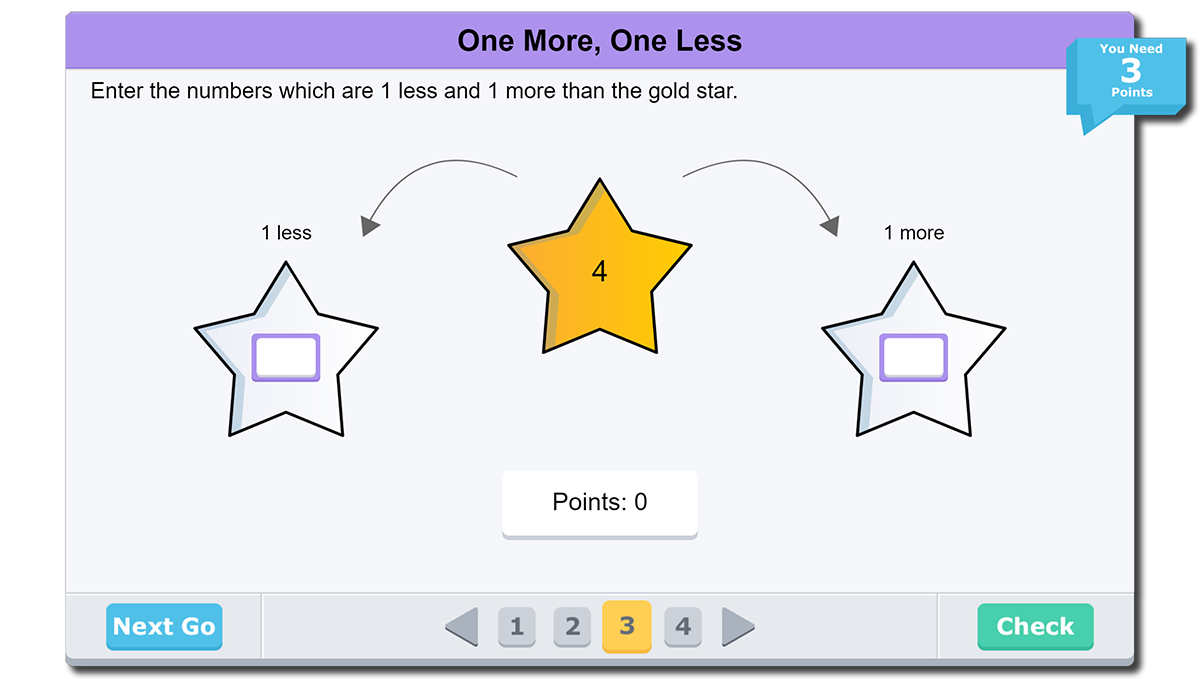Click the 'One More, One Less' title bar

pyautogui.click(x=599, y=41)
